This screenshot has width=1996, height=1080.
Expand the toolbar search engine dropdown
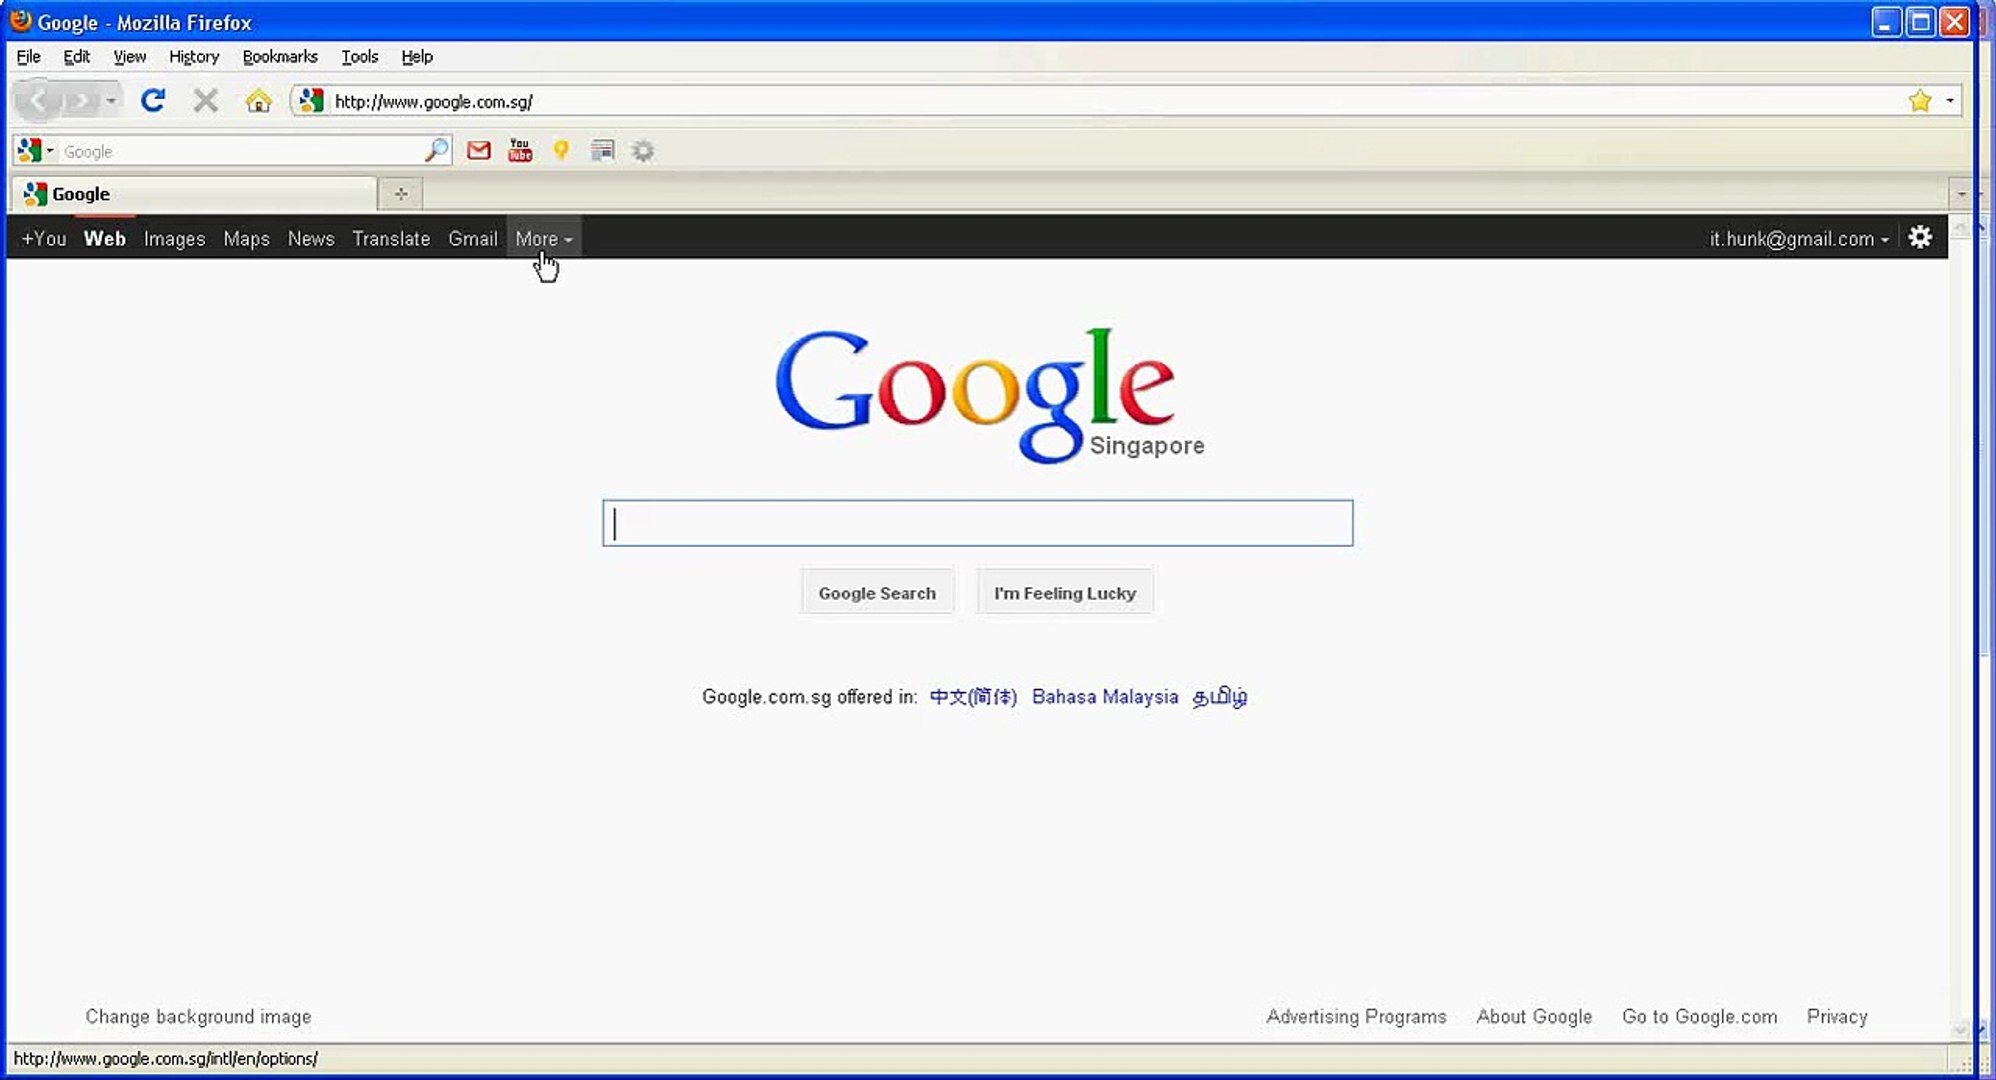(35, 151)
